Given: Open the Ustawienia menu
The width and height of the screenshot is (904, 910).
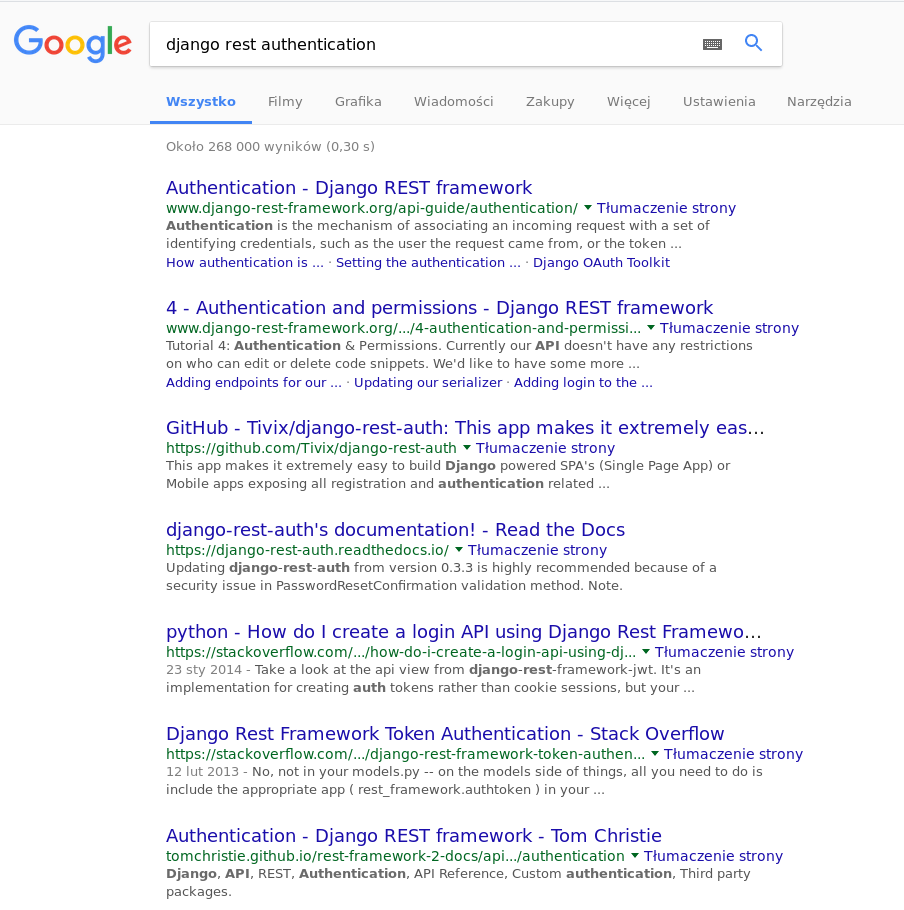Looking at the screenshot, I should point(718,101).
